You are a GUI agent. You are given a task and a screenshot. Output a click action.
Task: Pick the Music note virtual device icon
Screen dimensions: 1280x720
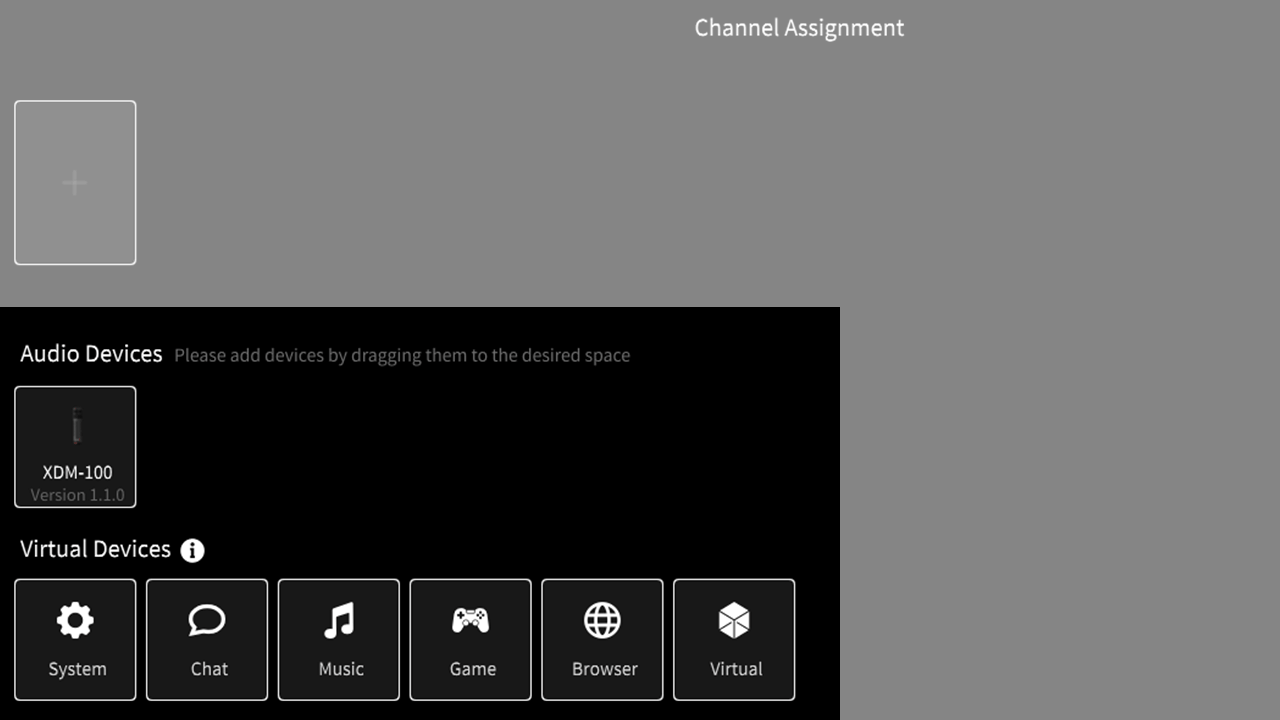pos(339,619)
